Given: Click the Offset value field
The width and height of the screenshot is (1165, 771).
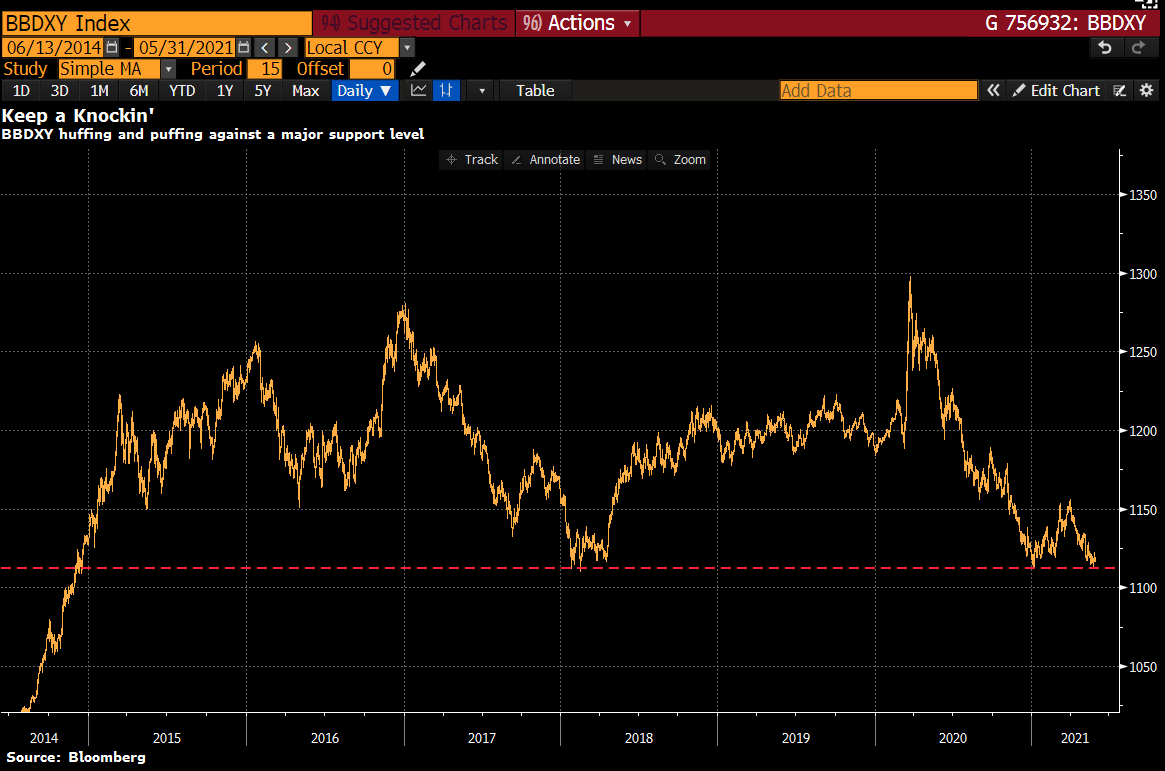Looking at the screenshot, I should [371, 69].
